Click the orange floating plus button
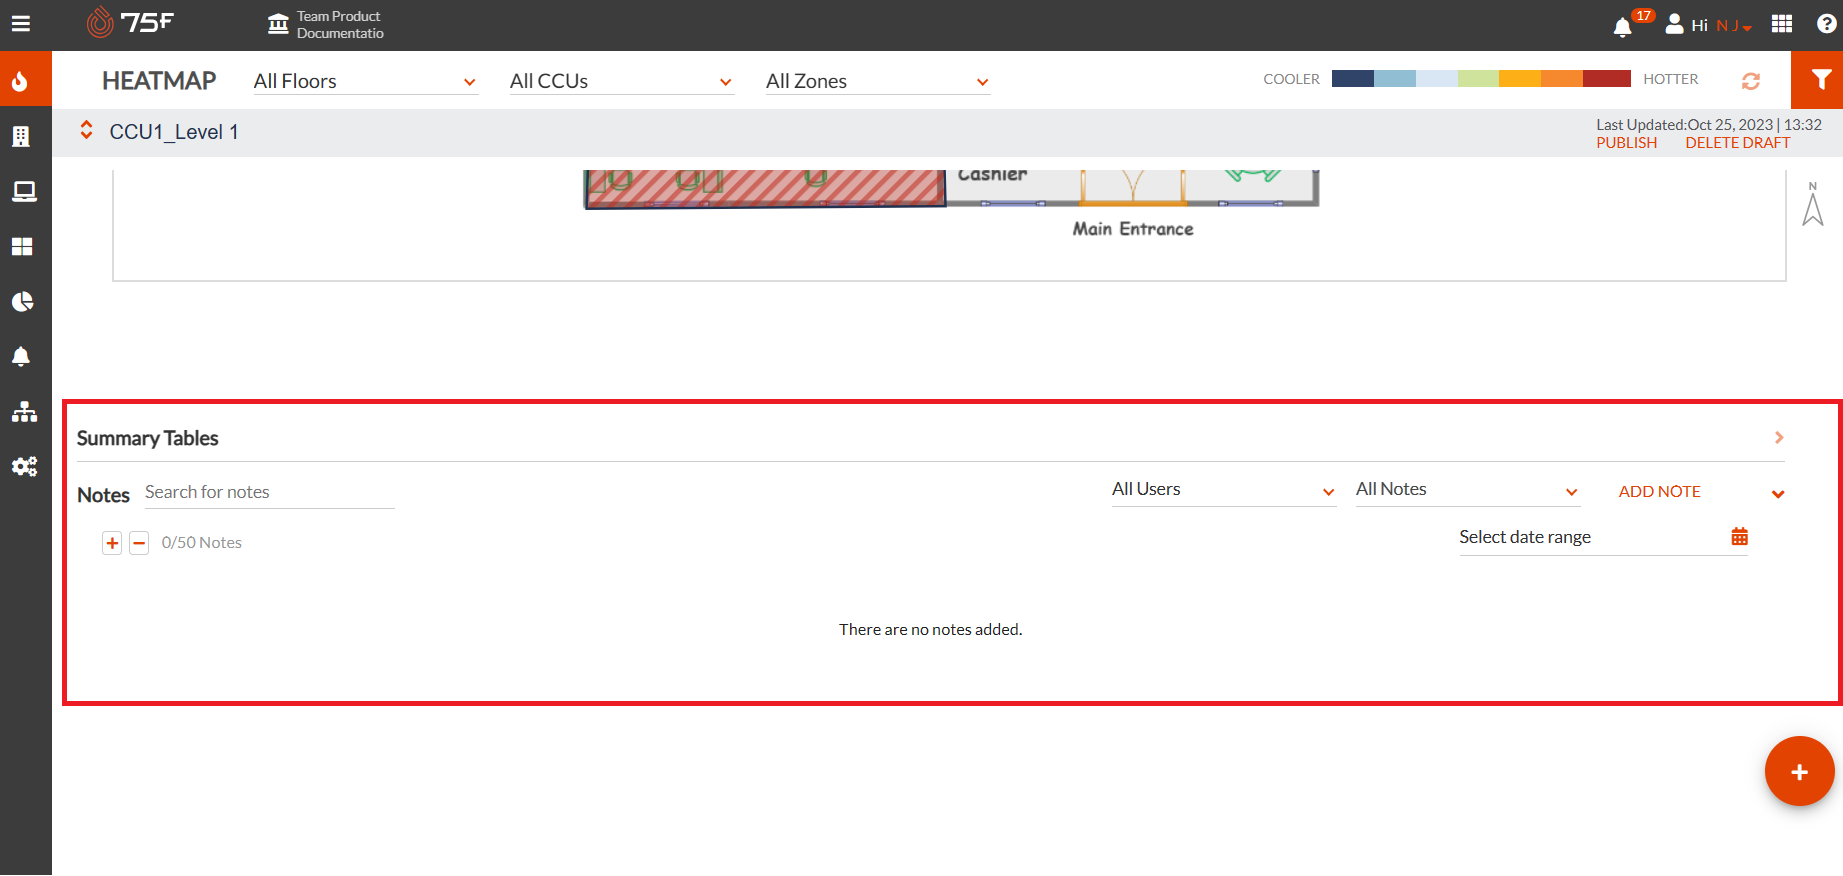 tap(1799, 772)
